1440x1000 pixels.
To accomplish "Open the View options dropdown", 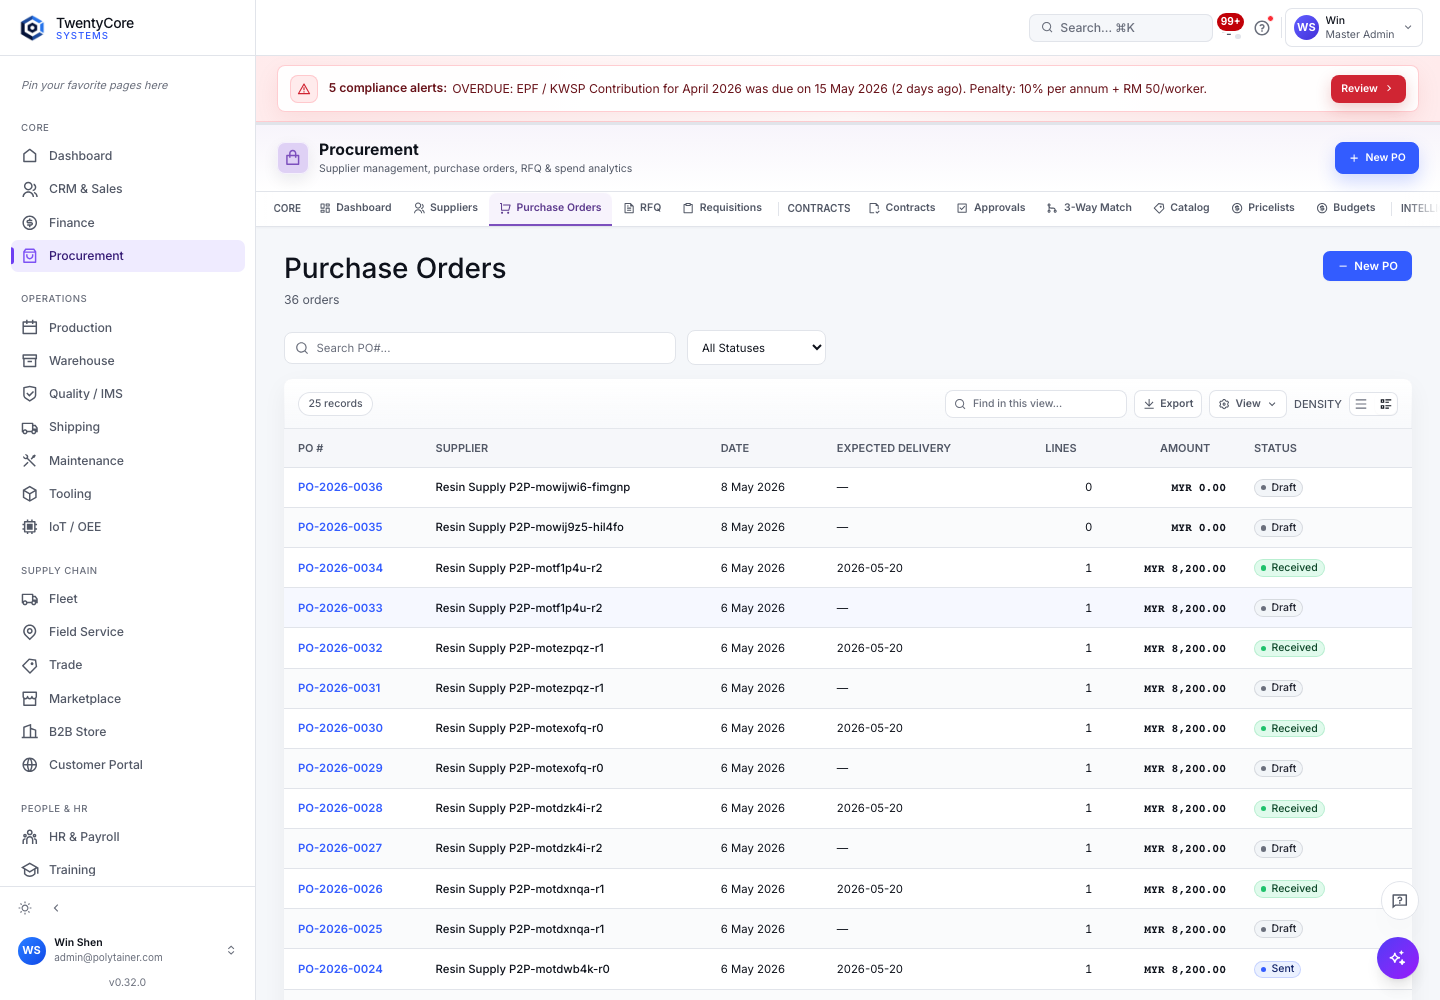I will click(1248, 404).
